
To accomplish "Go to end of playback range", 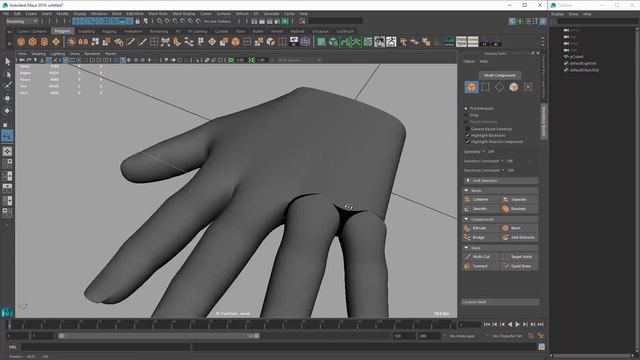I will [540, 324].
